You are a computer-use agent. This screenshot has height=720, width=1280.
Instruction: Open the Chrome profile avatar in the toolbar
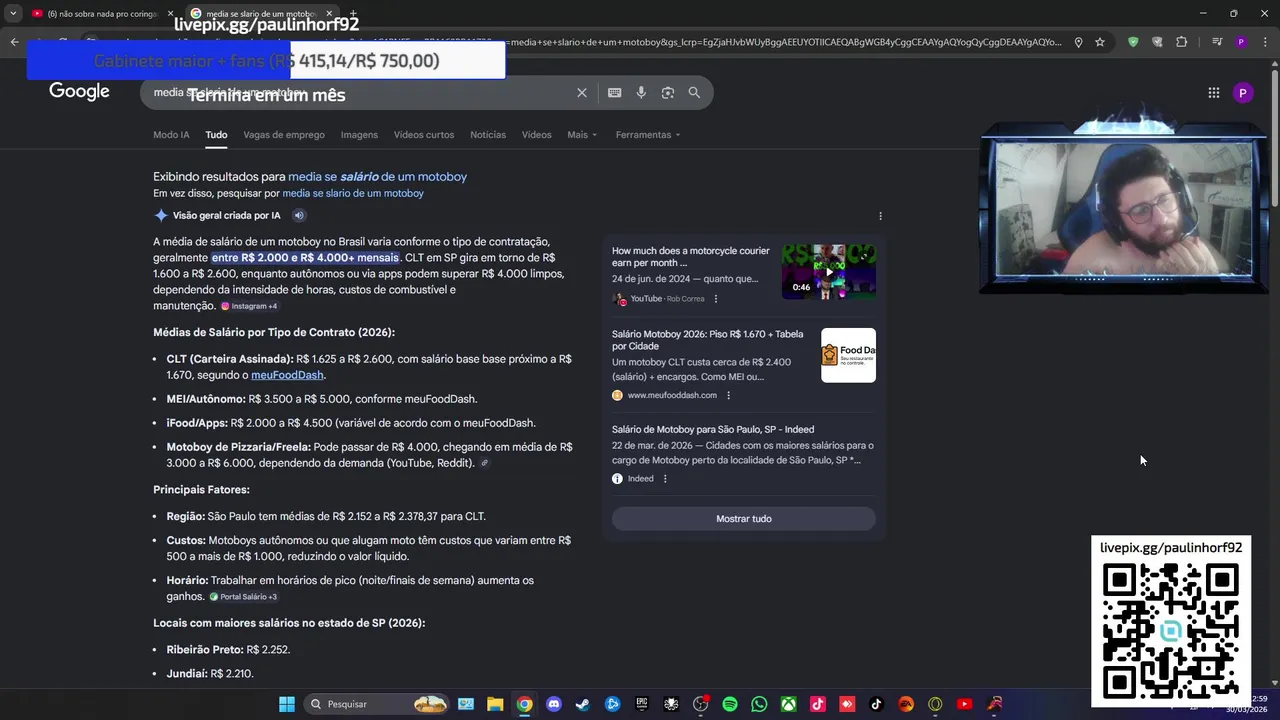[x=1241, y=42]
